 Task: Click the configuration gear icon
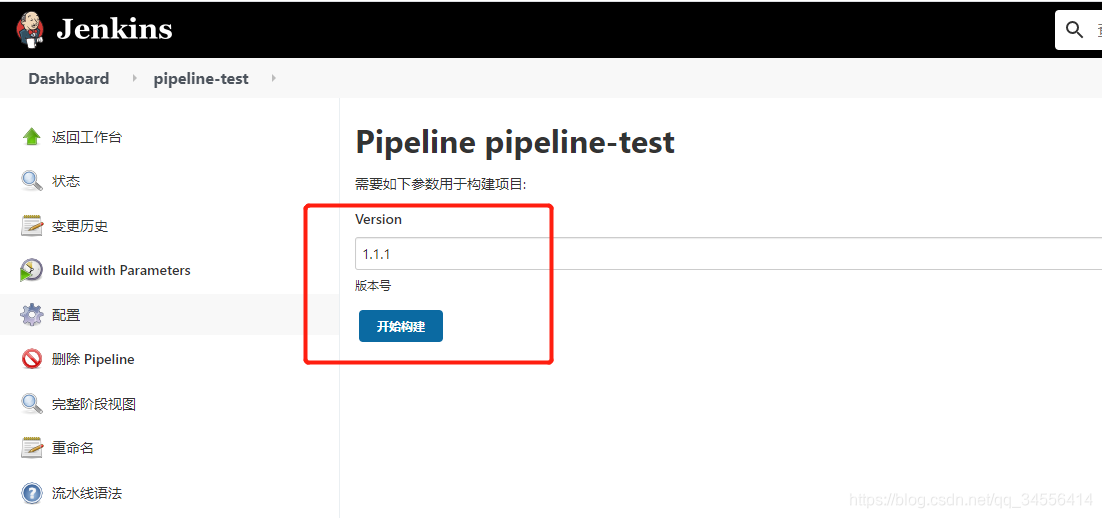coord(32,315)
